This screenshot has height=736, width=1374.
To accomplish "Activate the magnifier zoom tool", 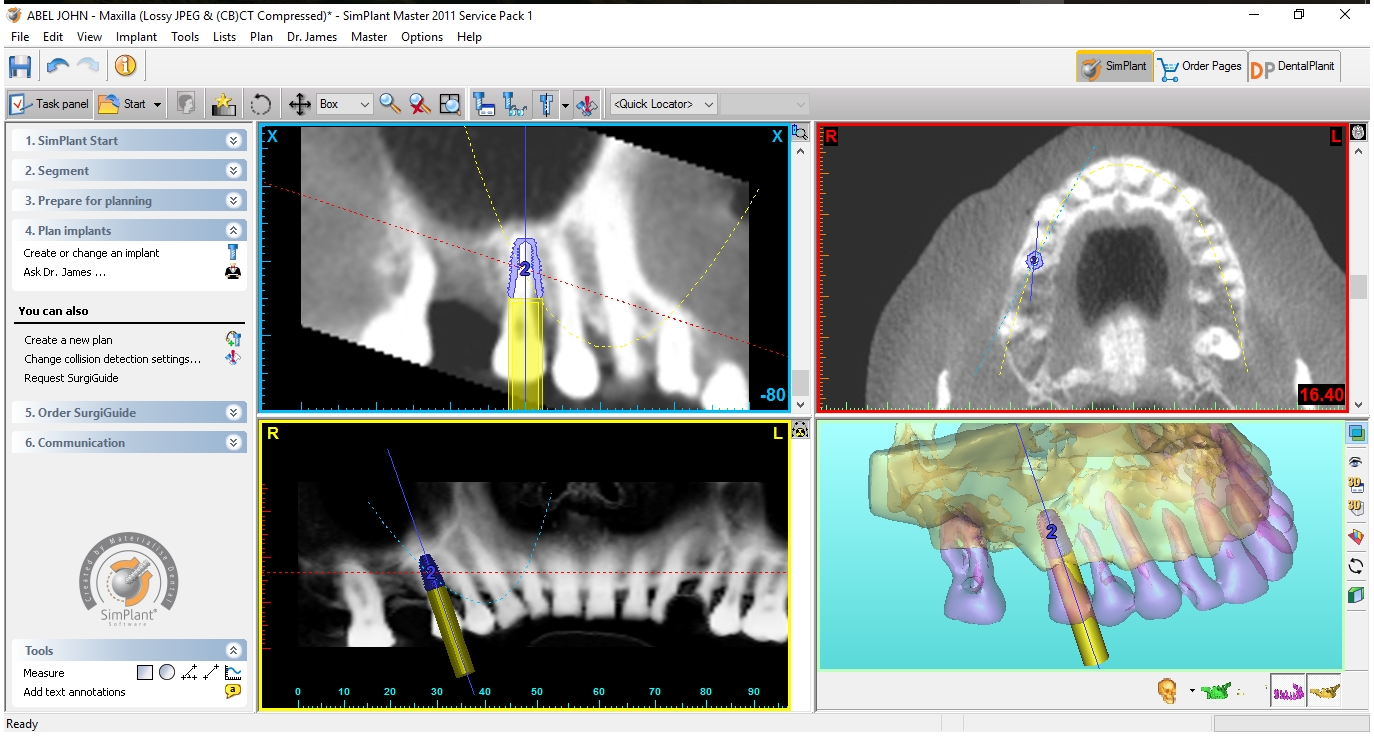I will coord(390,104).
